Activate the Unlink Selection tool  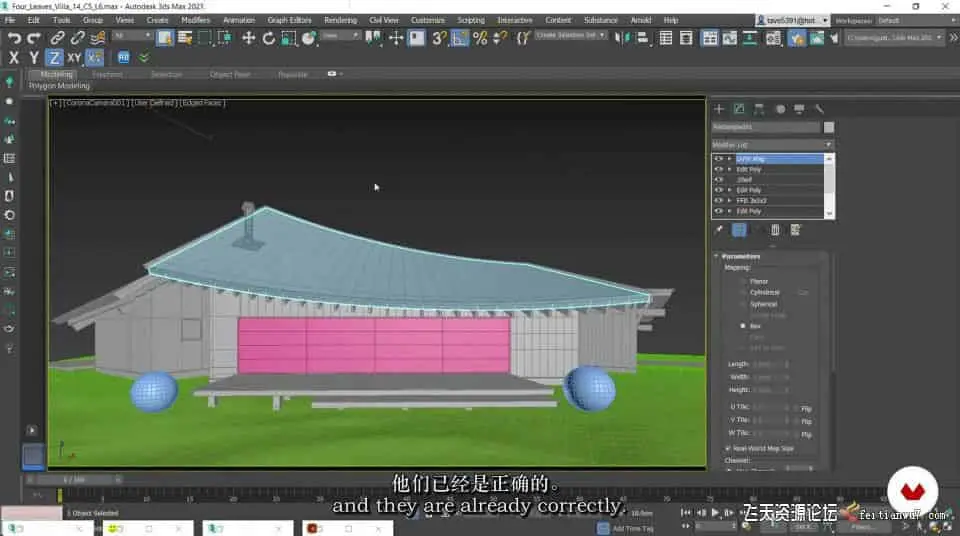[77, 38]
